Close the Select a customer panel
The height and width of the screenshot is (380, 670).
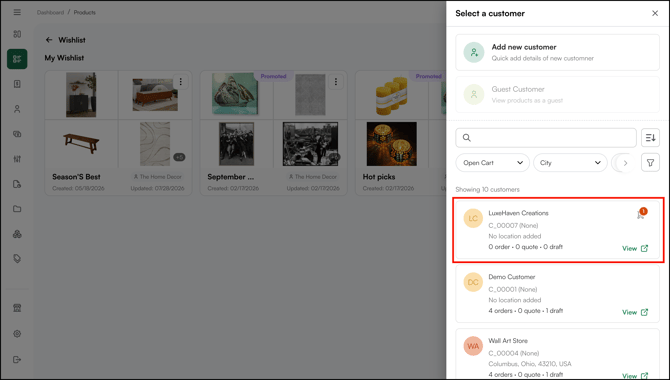tap(655, 13)
